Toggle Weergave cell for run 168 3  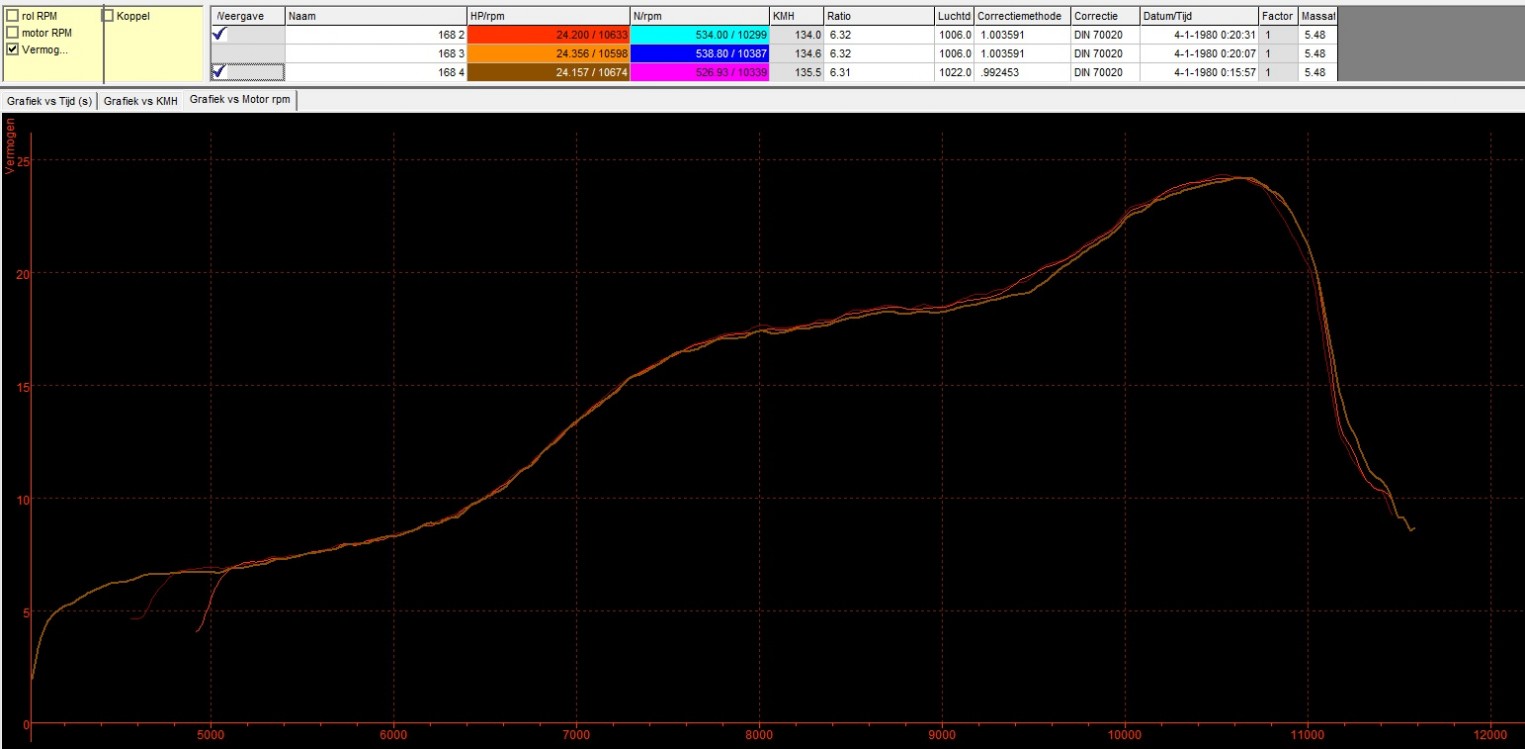[x=248, y=53]
